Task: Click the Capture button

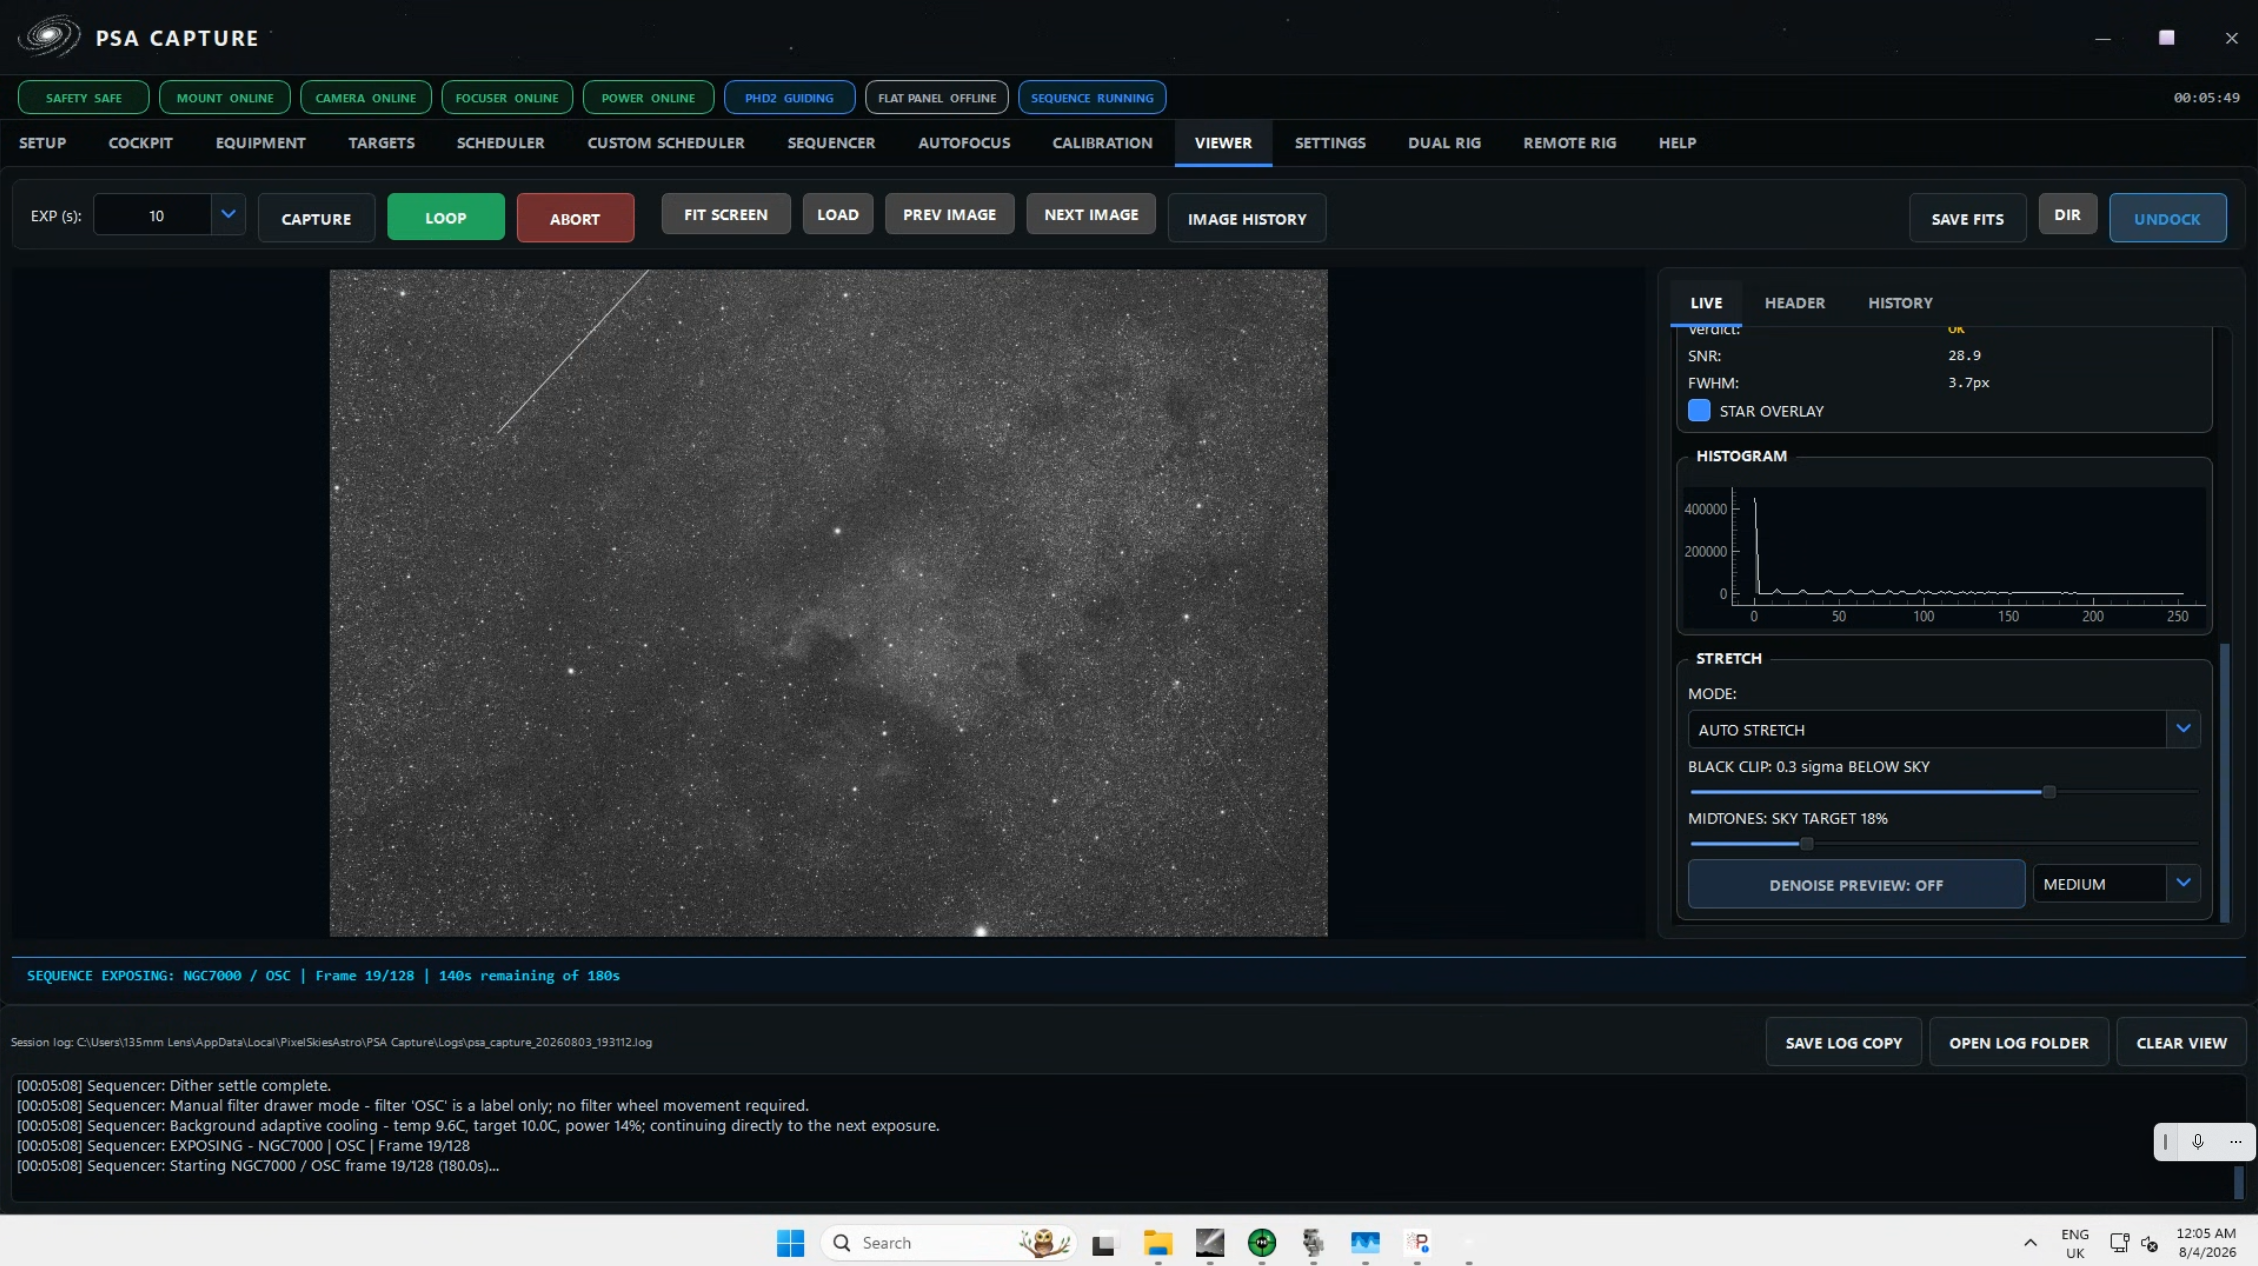Action: tap(316, 218)
